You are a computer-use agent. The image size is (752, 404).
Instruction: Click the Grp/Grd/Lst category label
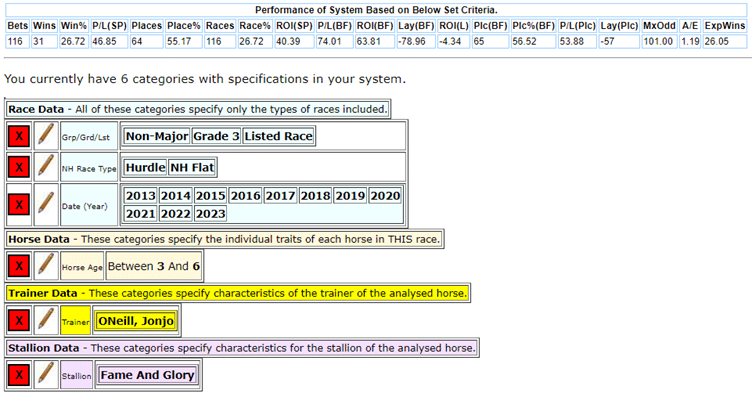point(89,137)
